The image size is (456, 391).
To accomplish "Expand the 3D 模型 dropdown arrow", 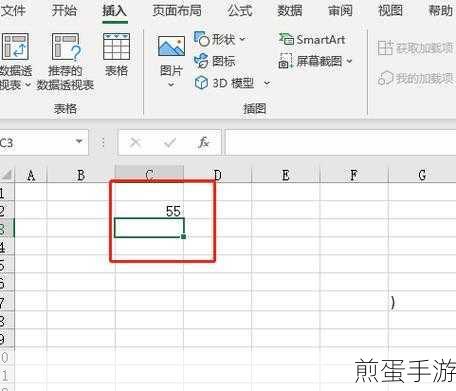I will 267,83.
